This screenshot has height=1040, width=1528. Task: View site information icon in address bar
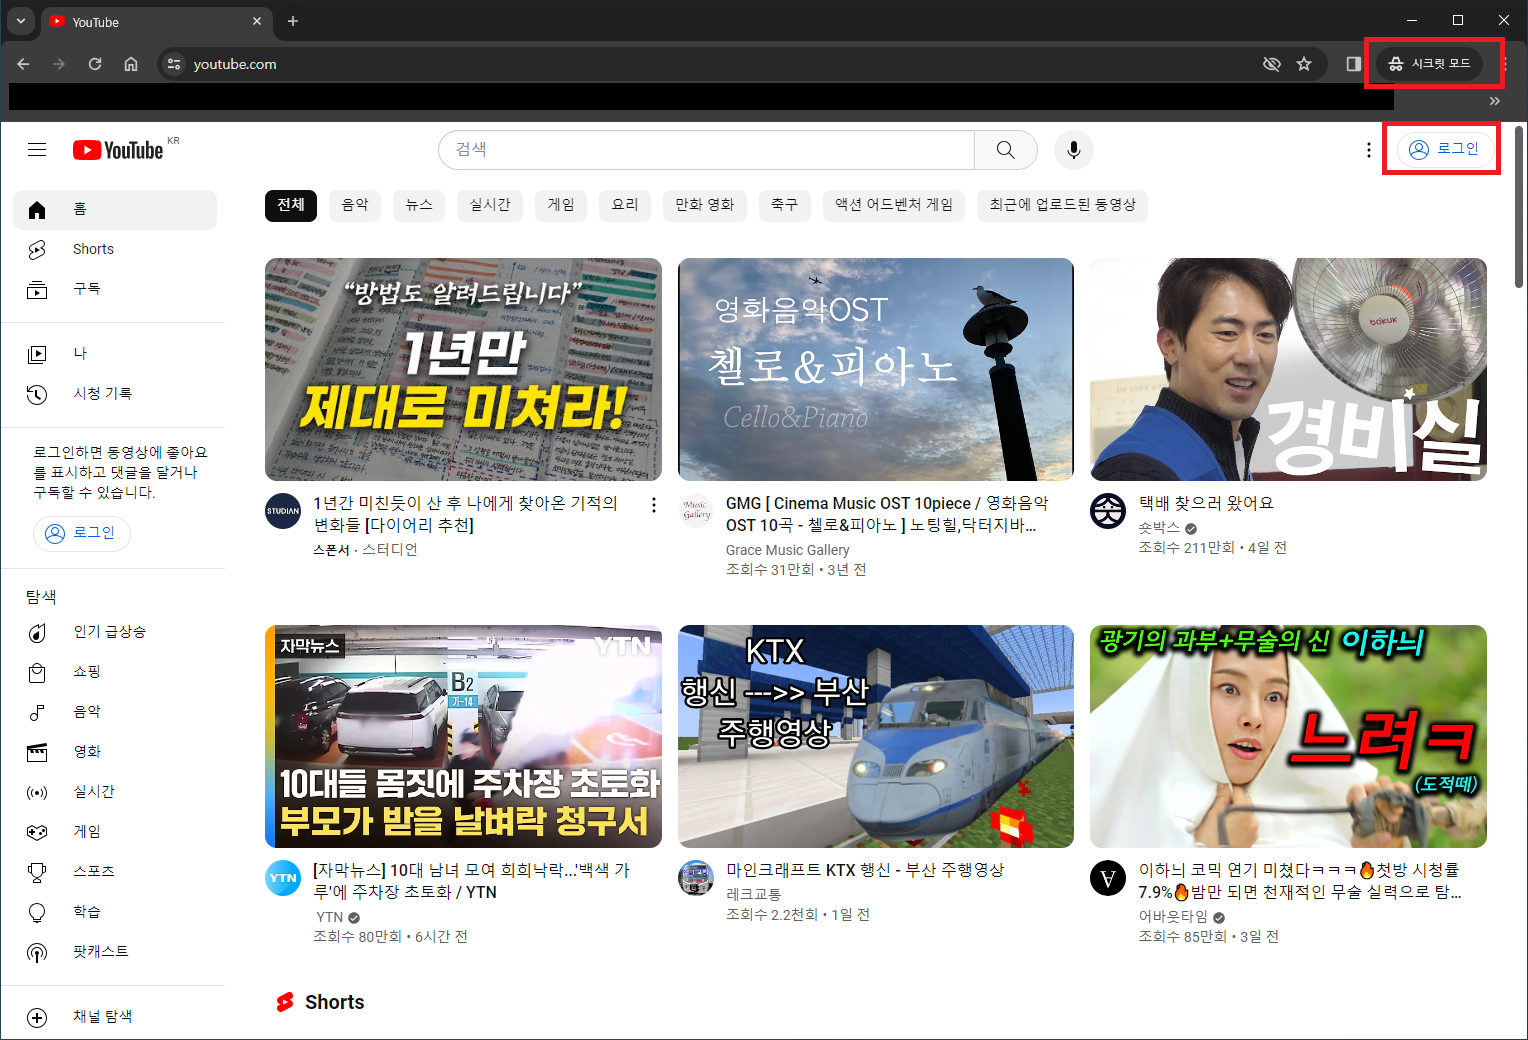pos(174,64)
